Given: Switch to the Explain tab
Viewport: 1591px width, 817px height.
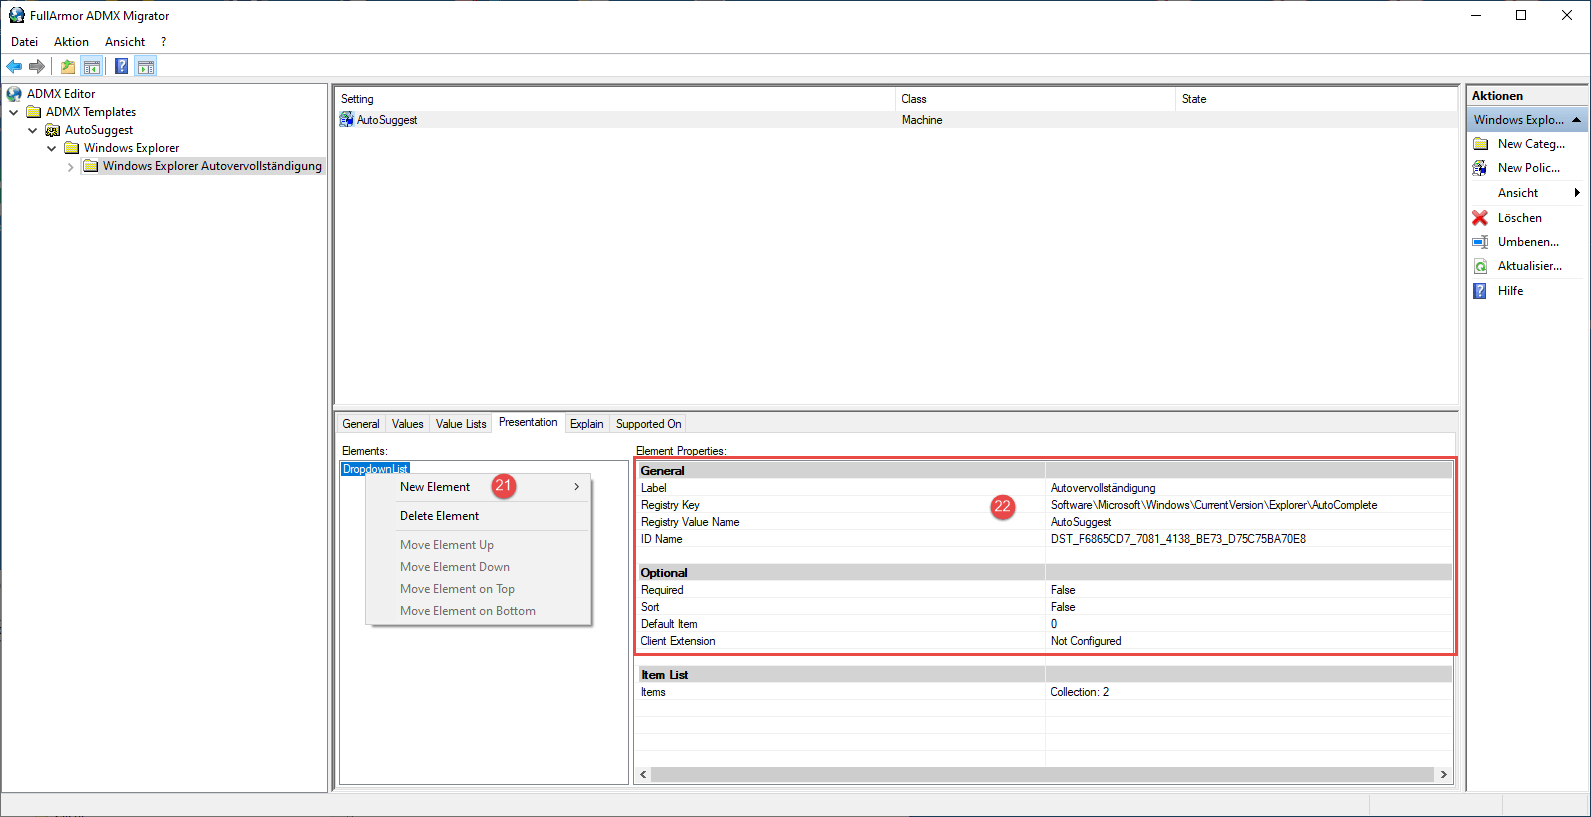Looking at the screenshot, I should click(586, 424).
